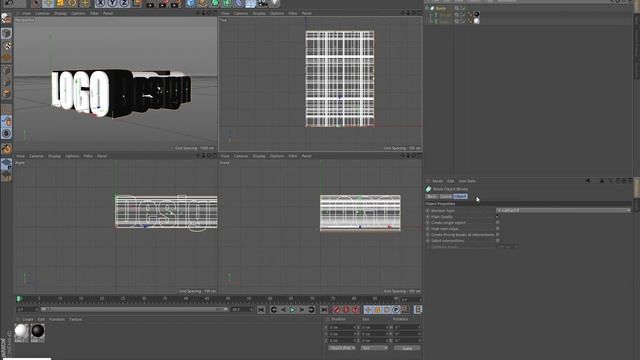
Task: Select the black material sphere thumbnail
Action: [38, 333]
